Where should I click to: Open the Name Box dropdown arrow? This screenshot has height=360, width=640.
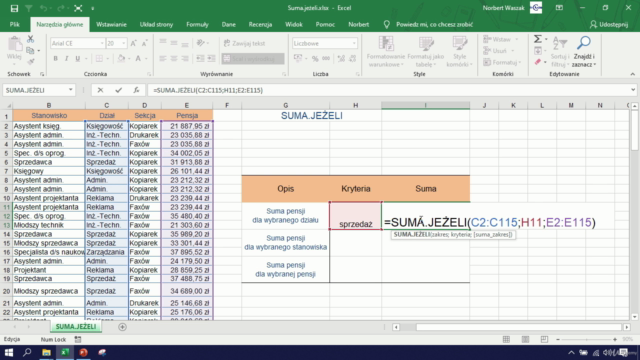pyautogui.click(x=71, y=90)
